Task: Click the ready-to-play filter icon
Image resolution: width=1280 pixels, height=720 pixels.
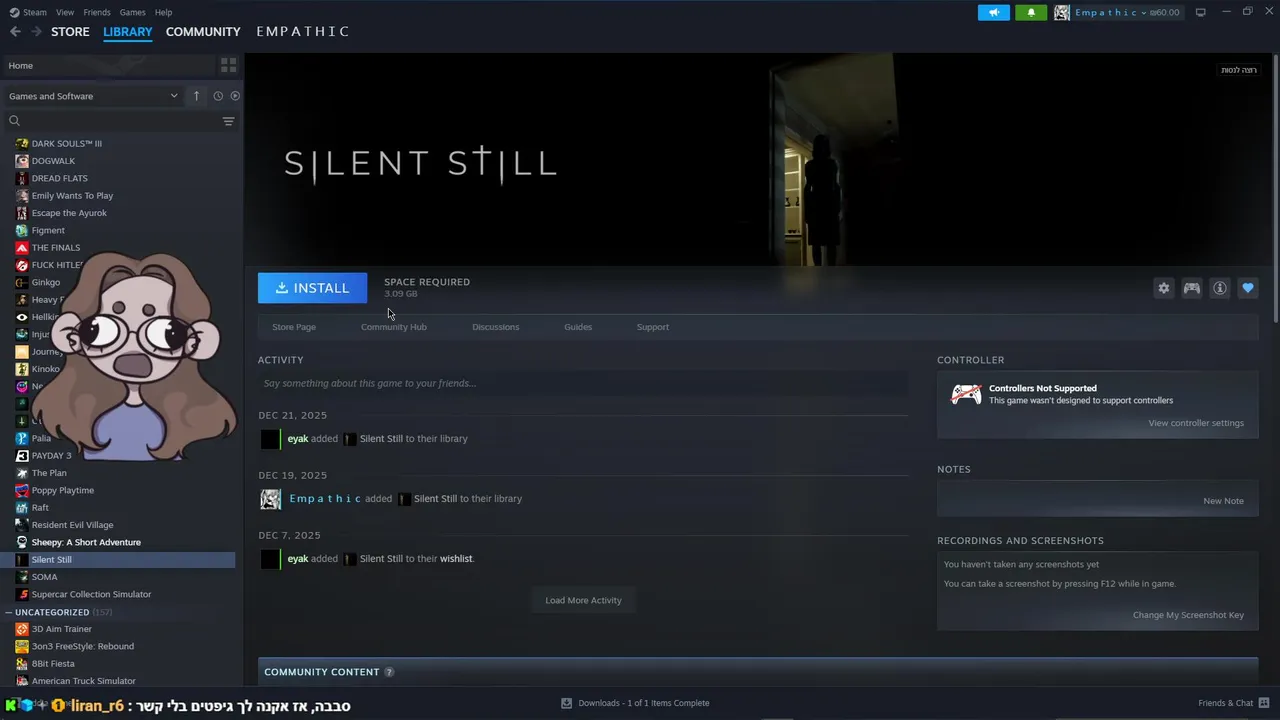Action: tap(235, 96)
